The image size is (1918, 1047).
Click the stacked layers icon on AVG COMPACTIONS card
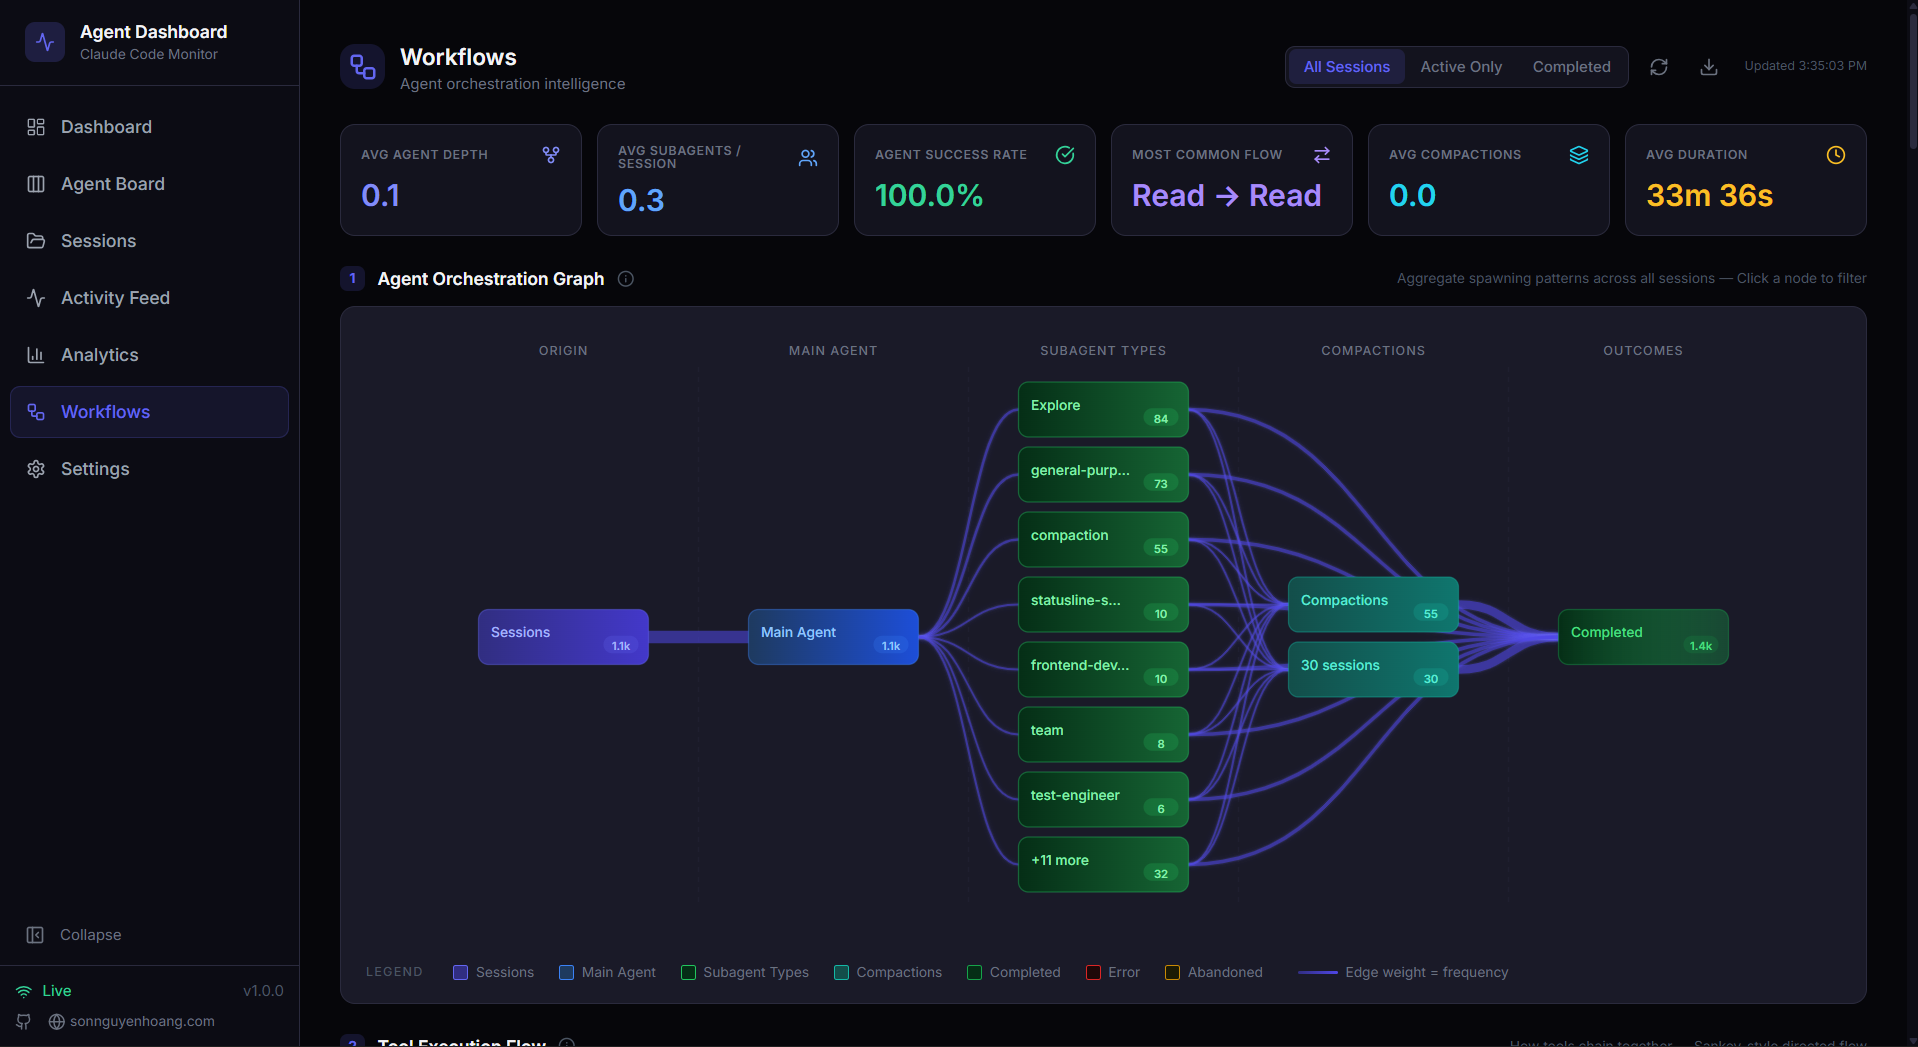click(1578, 154)
